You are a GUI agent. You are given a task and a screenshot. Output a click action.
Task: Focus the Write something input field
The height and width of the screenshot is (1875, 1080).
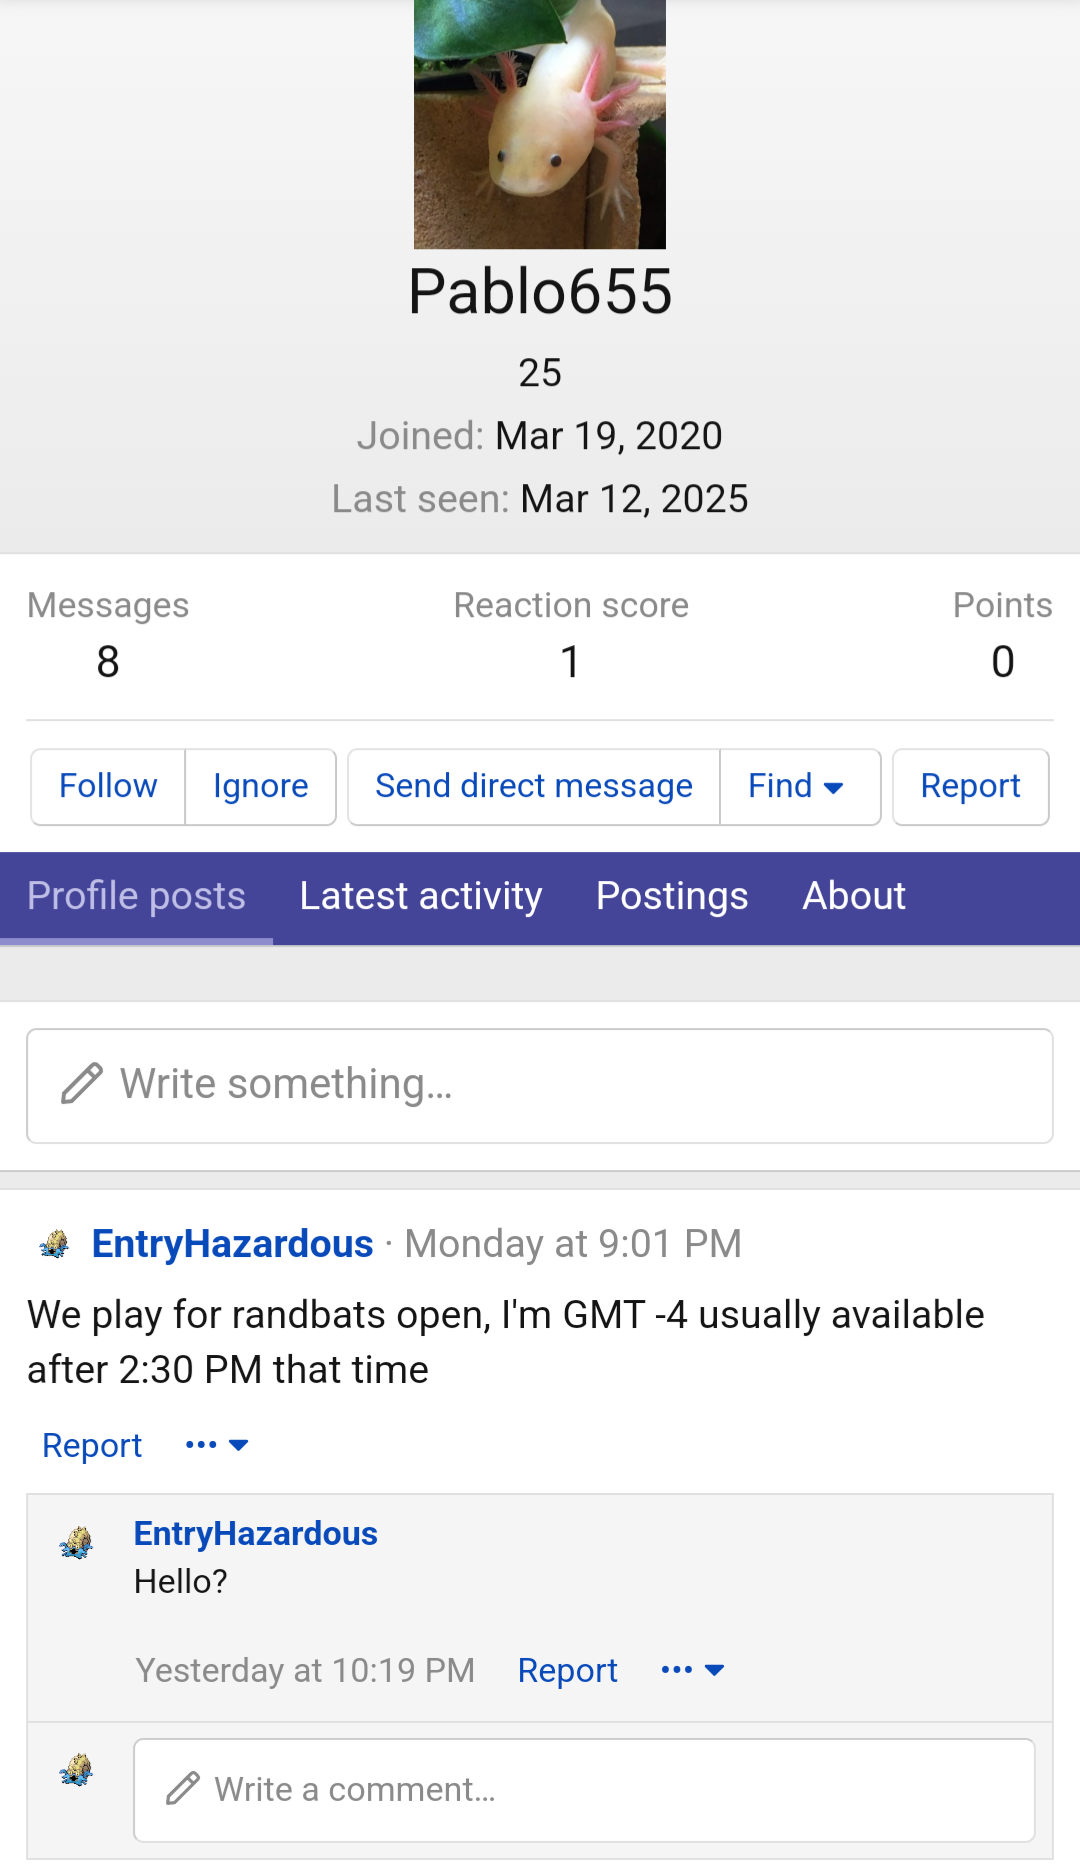pos(540,1086)
